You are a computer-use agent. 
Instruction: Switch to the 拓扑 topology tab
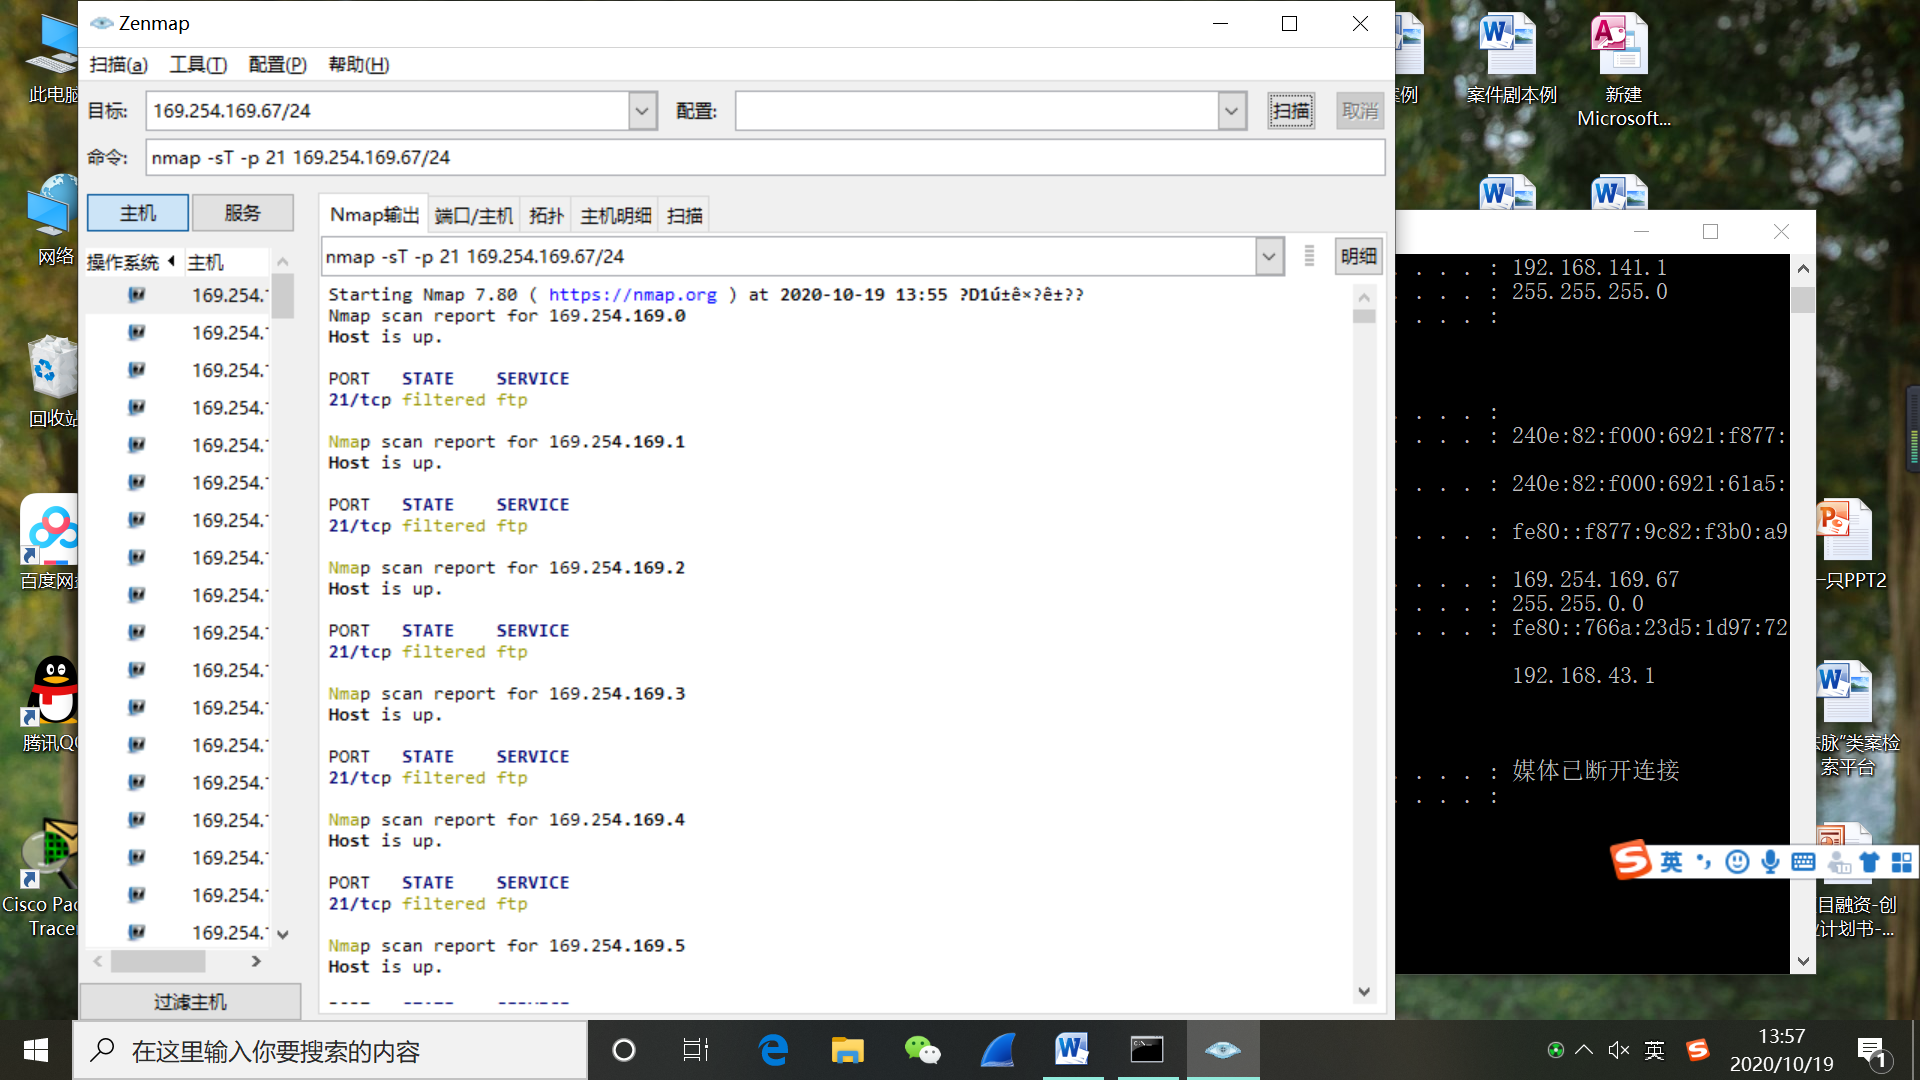[x=546, y=216]
